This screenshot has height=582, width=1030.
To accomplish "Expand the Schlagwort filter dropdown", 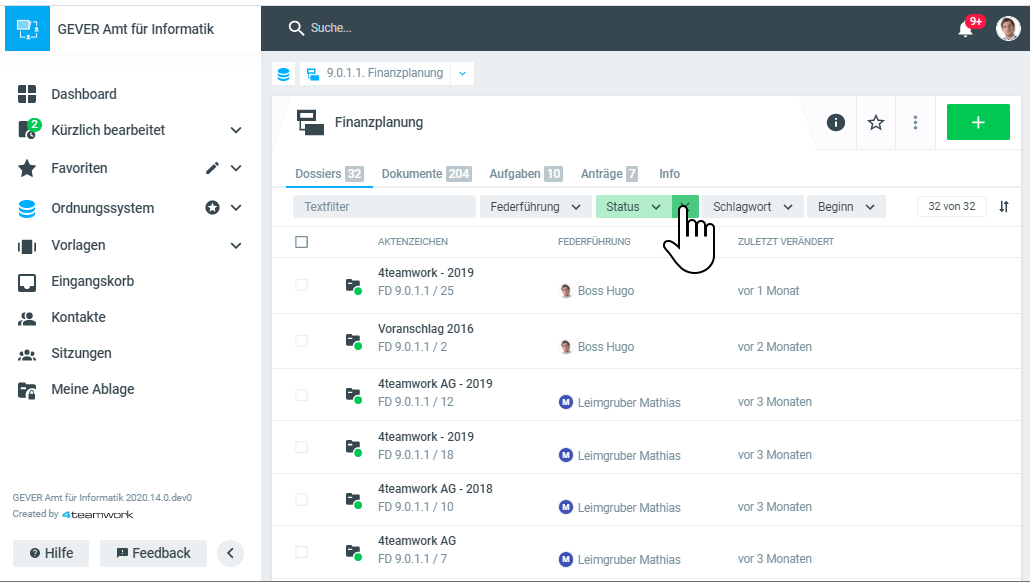I will (x=752, y=207).
